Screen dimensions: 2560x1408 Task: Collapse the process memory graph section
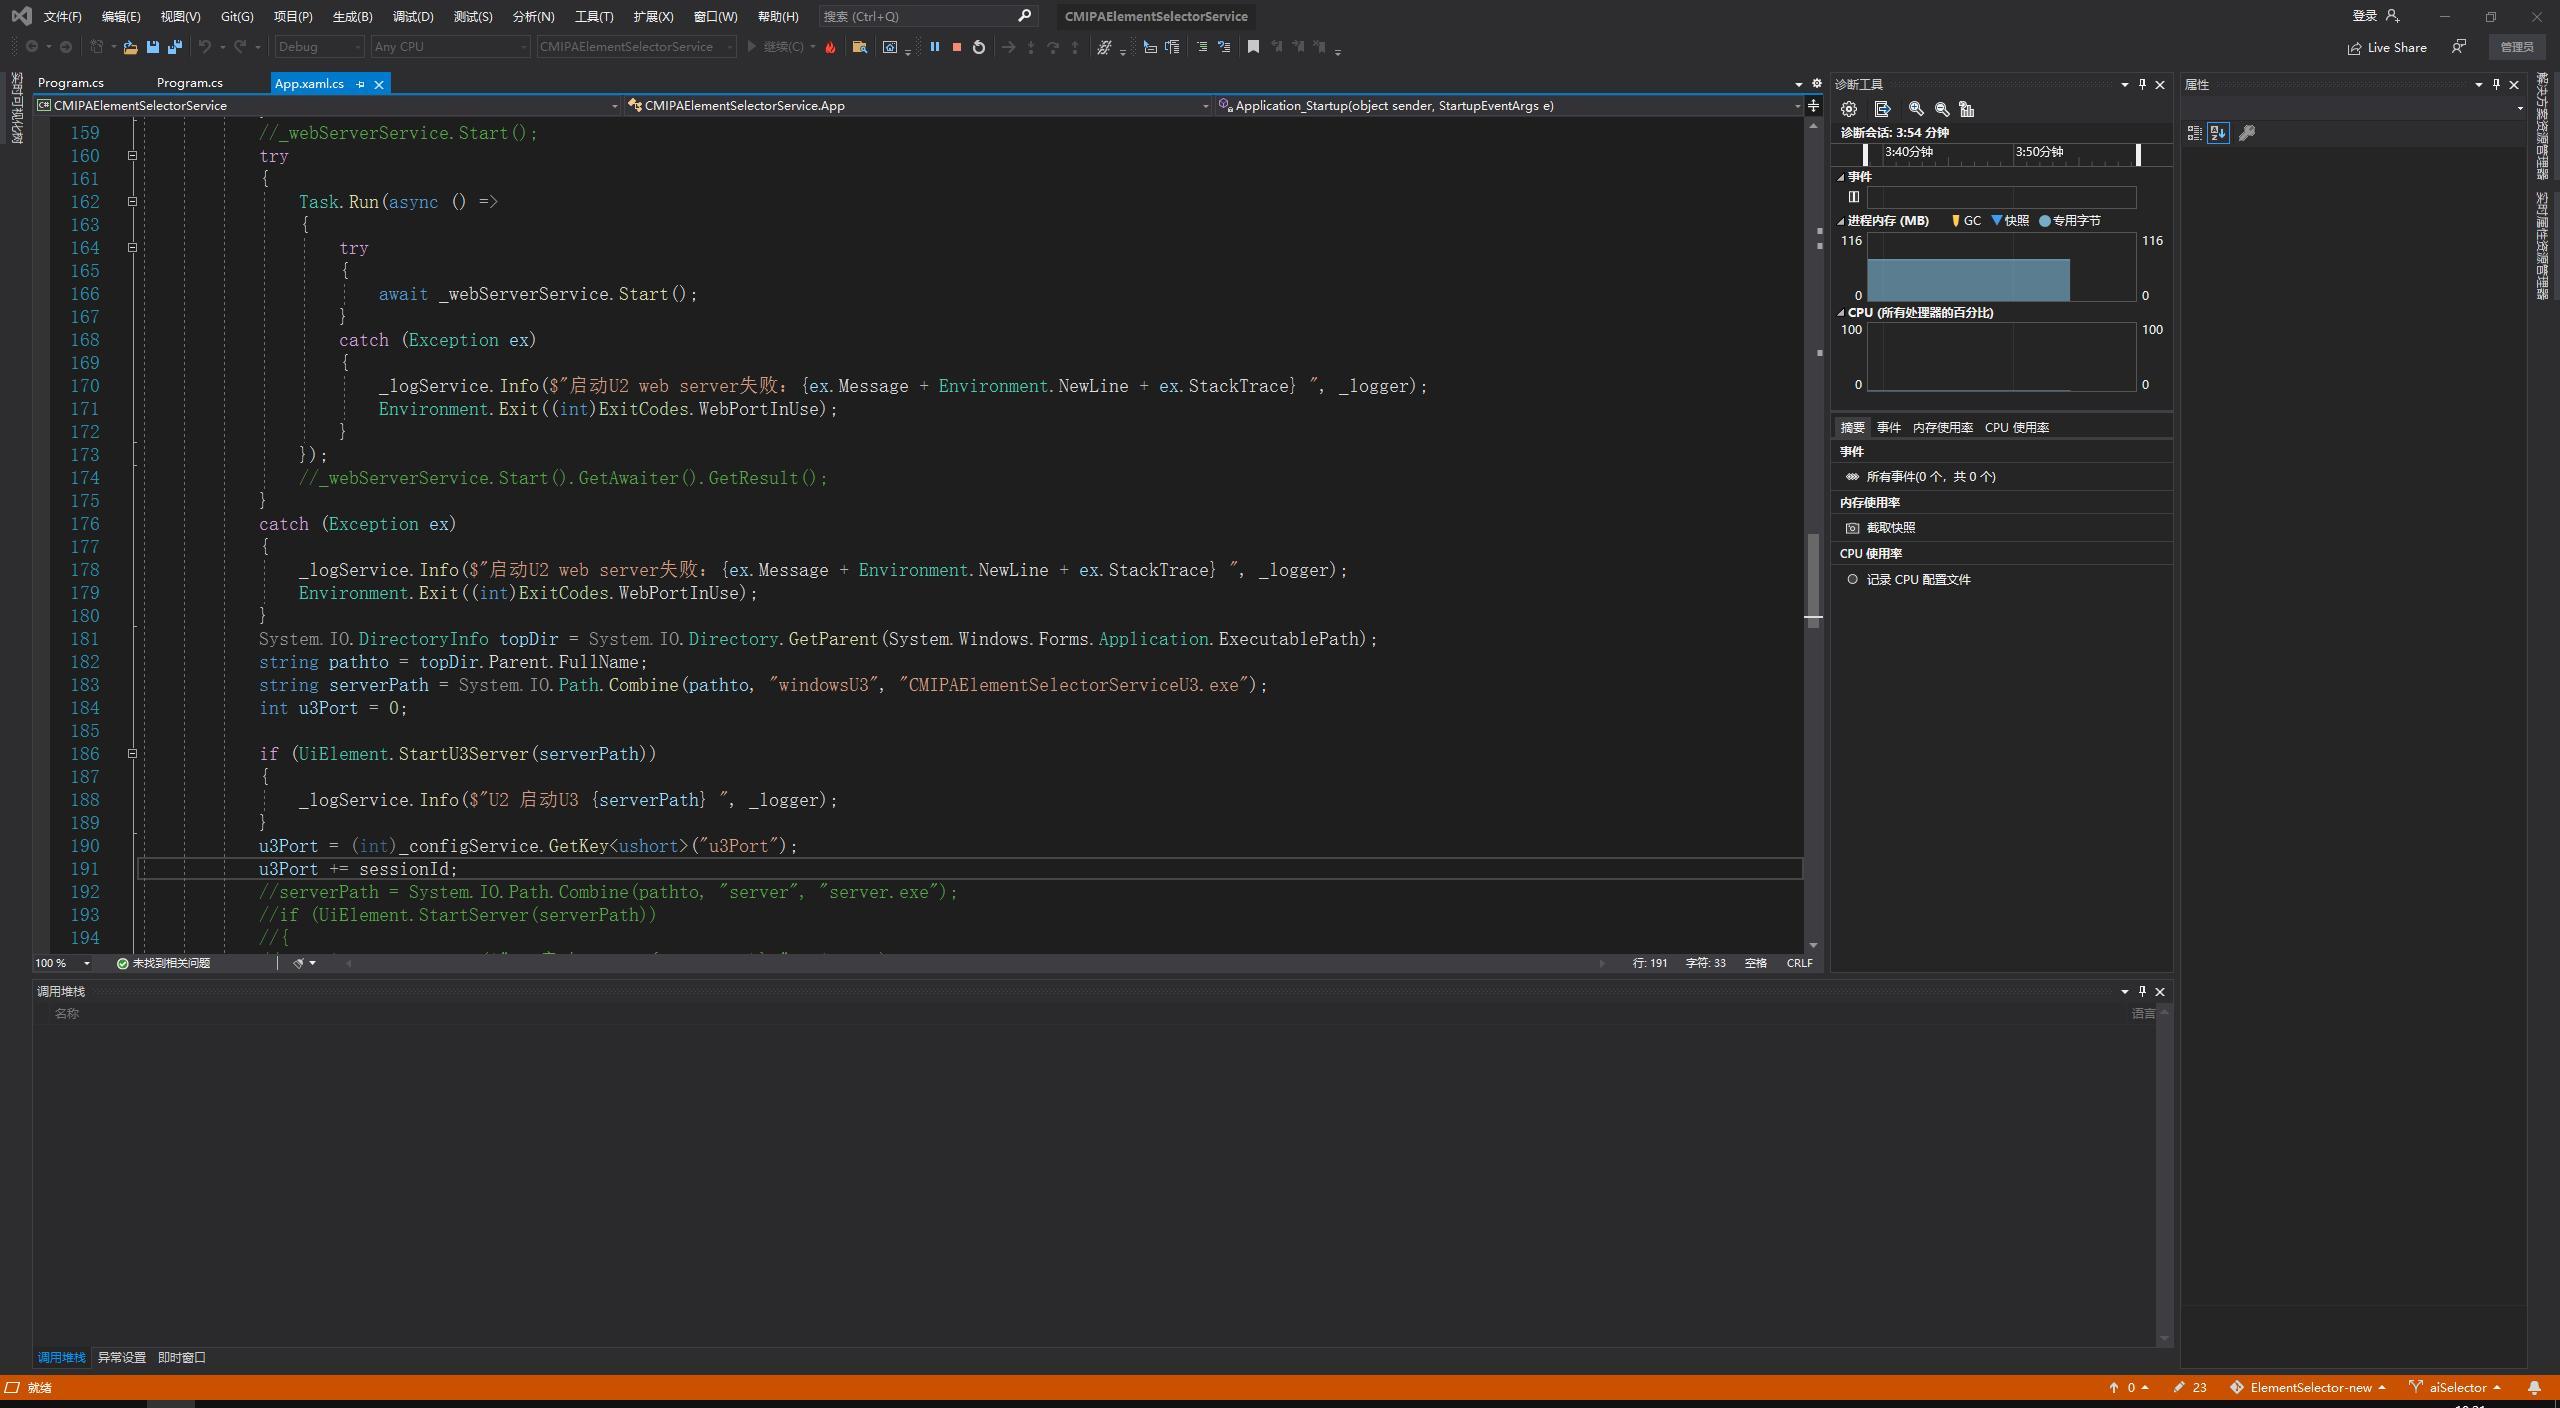tap(1841, 221)
